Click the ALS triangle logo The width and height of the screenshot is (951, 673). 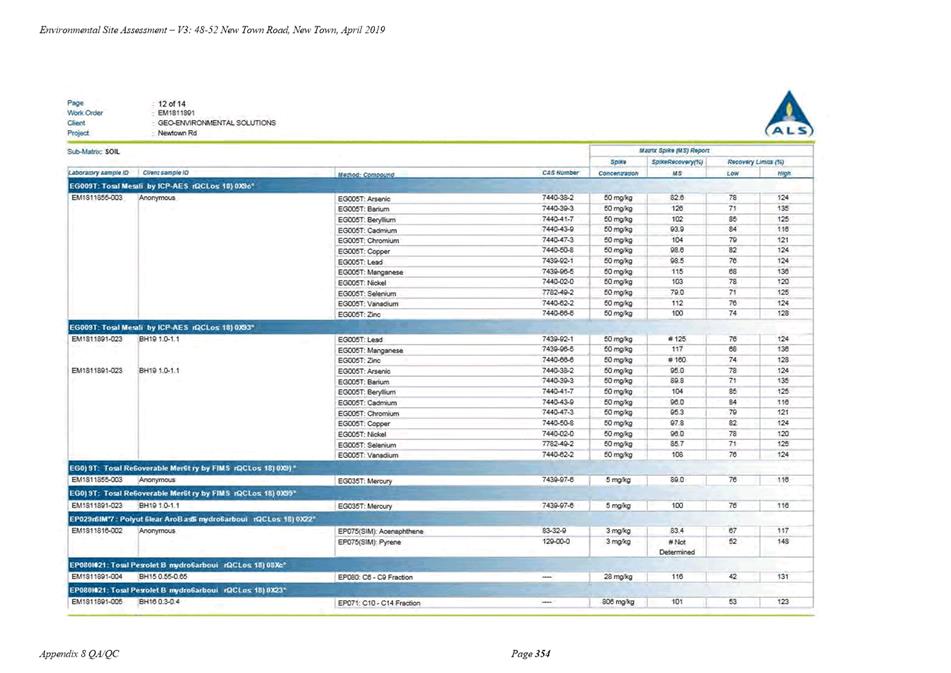(789, 115)
